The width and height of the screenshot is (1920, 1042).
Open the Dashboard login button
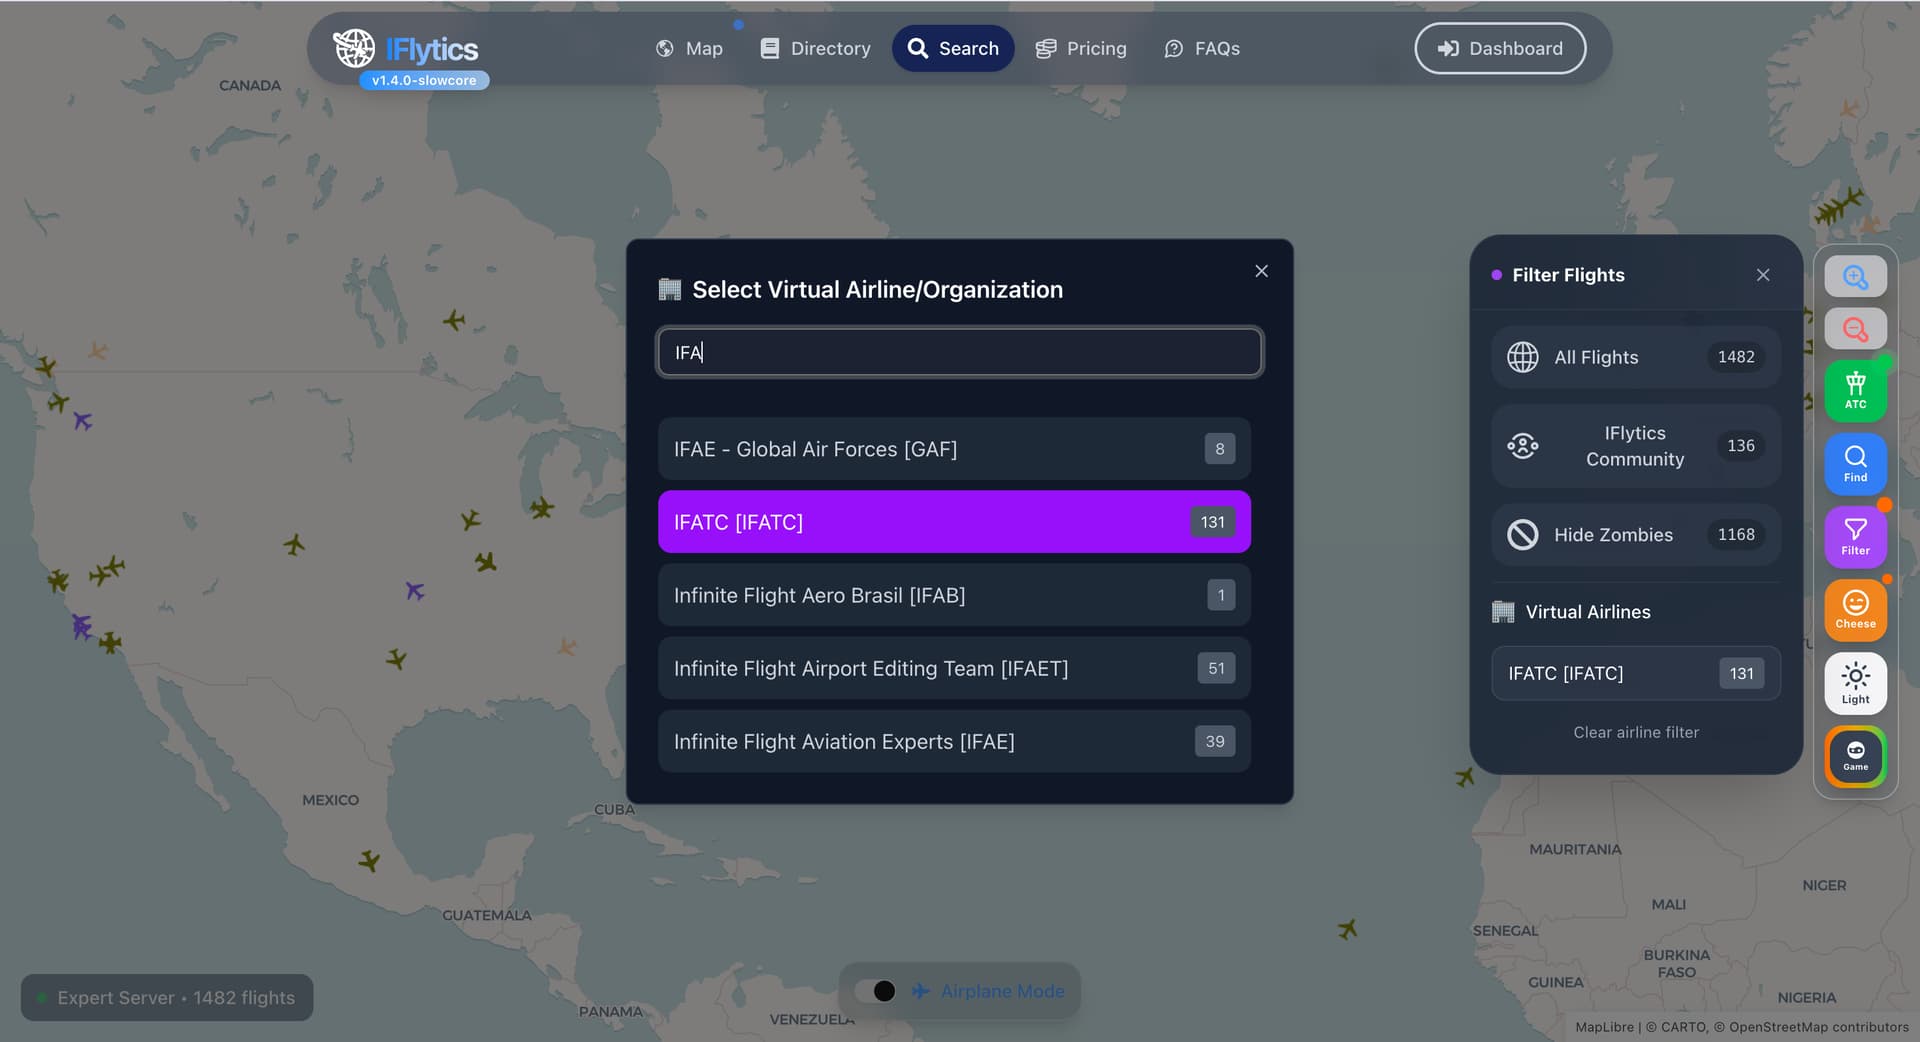pyautogui.click(x=1500, y=48)
